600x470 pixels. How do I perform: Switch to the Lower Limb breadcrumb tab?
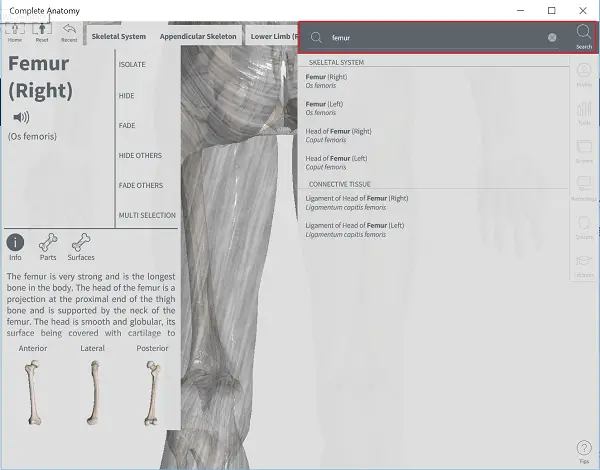pyautogui.click(x=272, y=36)
